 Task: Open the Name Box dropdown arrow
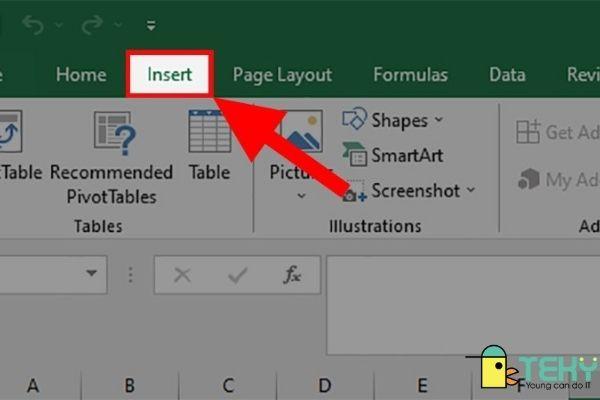point(91,273)
